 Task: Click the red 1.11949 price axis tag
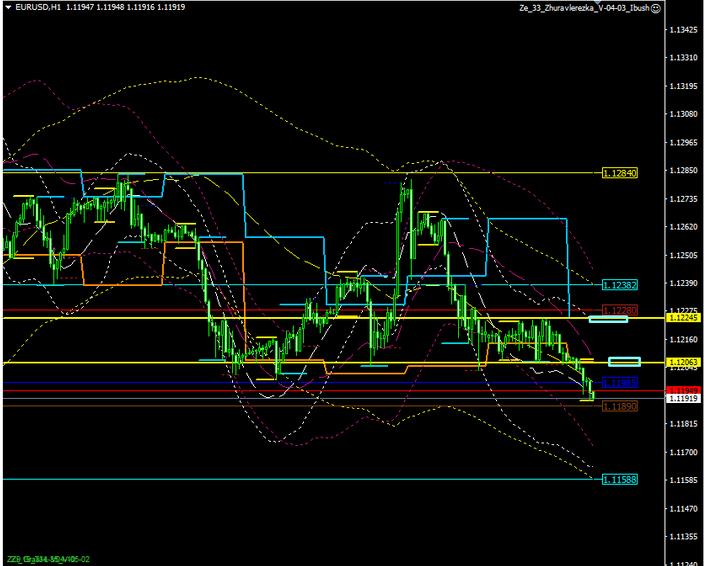click(683, 390)
